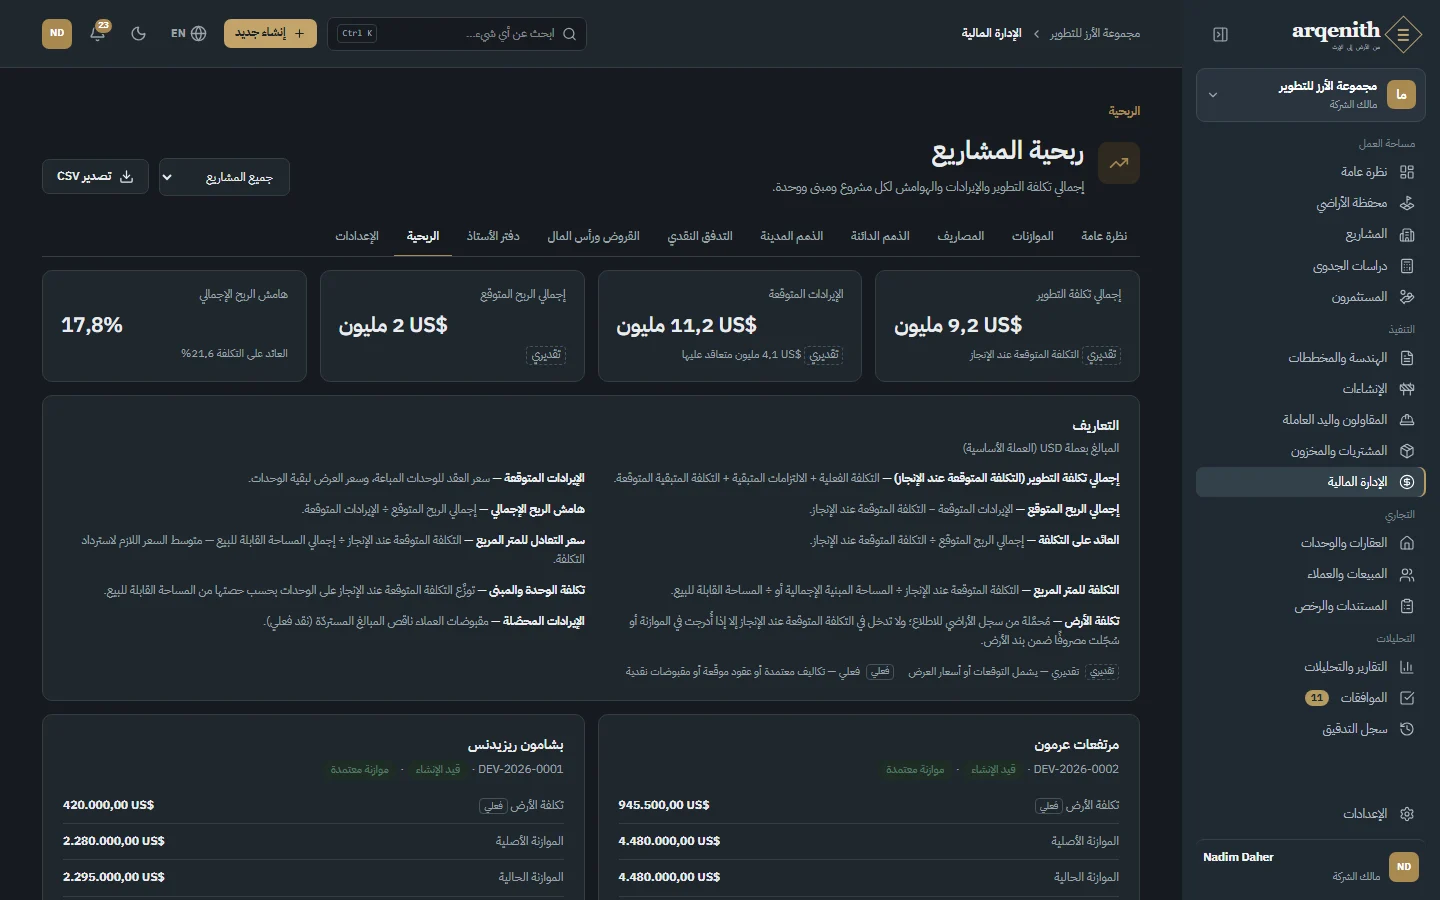
Task: Open التقارير والتحليلات in the sidebar
Action: click(1310, 667)
